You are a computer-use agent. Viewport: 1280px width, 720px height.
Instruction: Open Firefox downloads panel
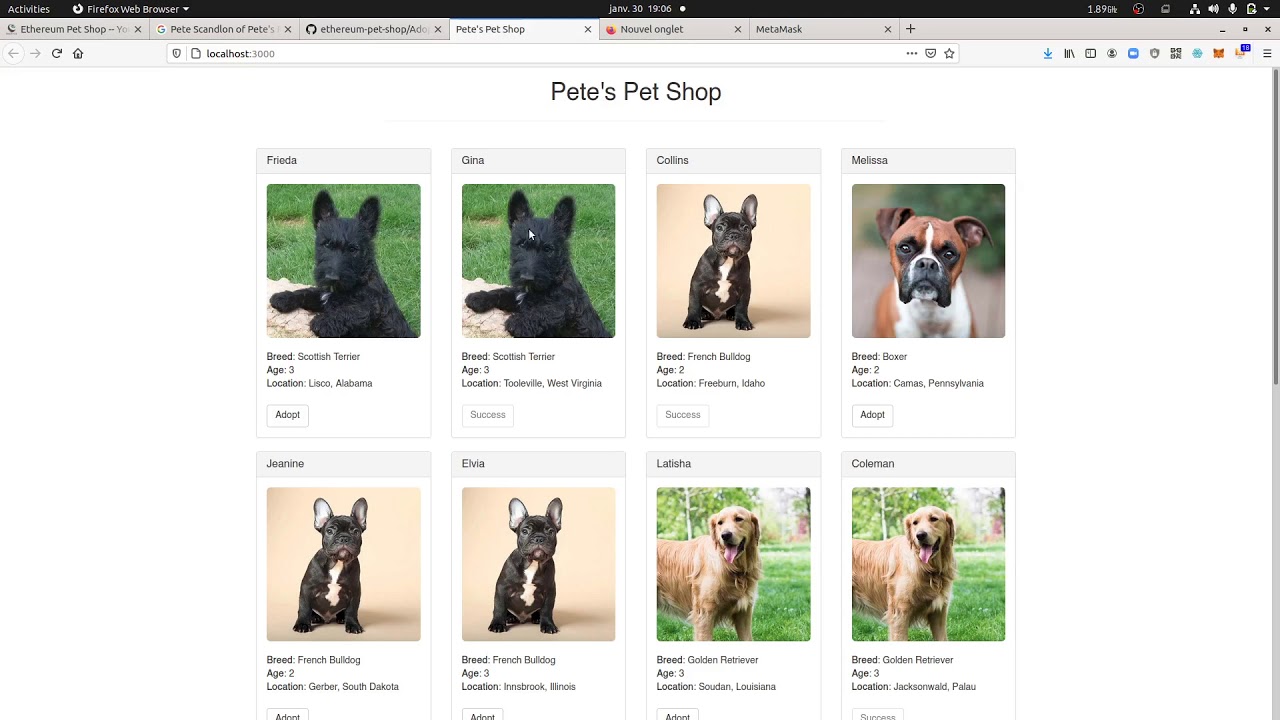(1047, 53)
